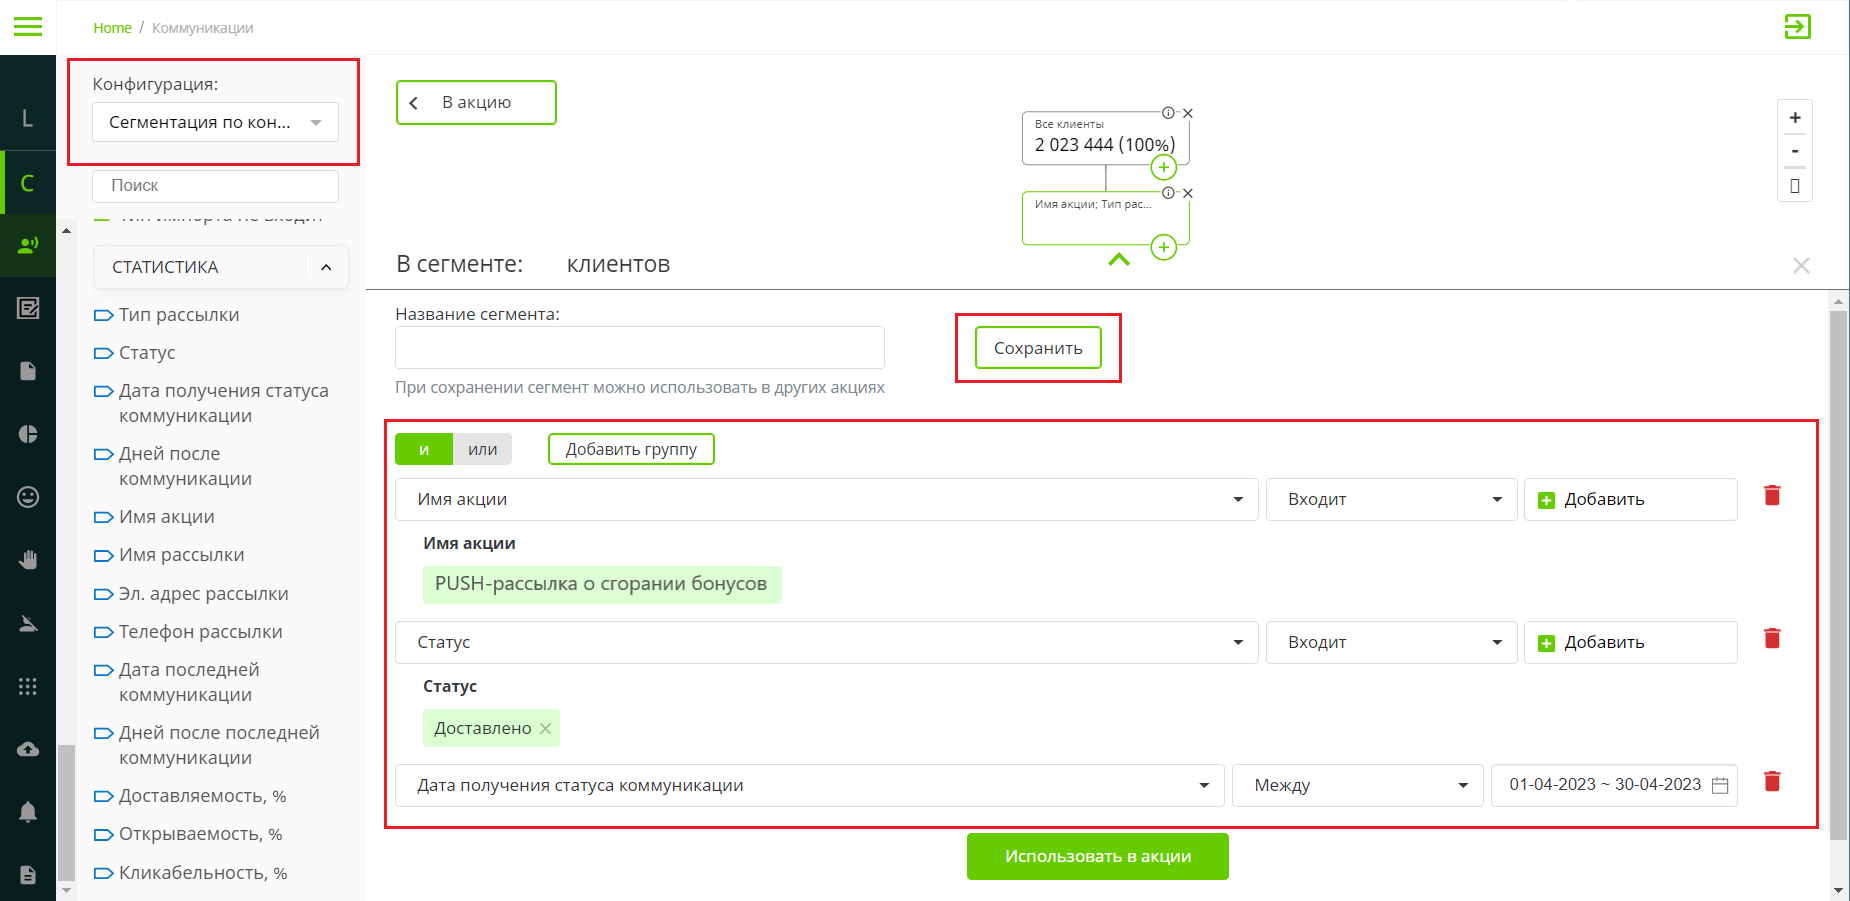Open the pie chart analytics sidebar icon
Image resolution: width=1850 pixels, height=901 pixels.
coord(28,434)
